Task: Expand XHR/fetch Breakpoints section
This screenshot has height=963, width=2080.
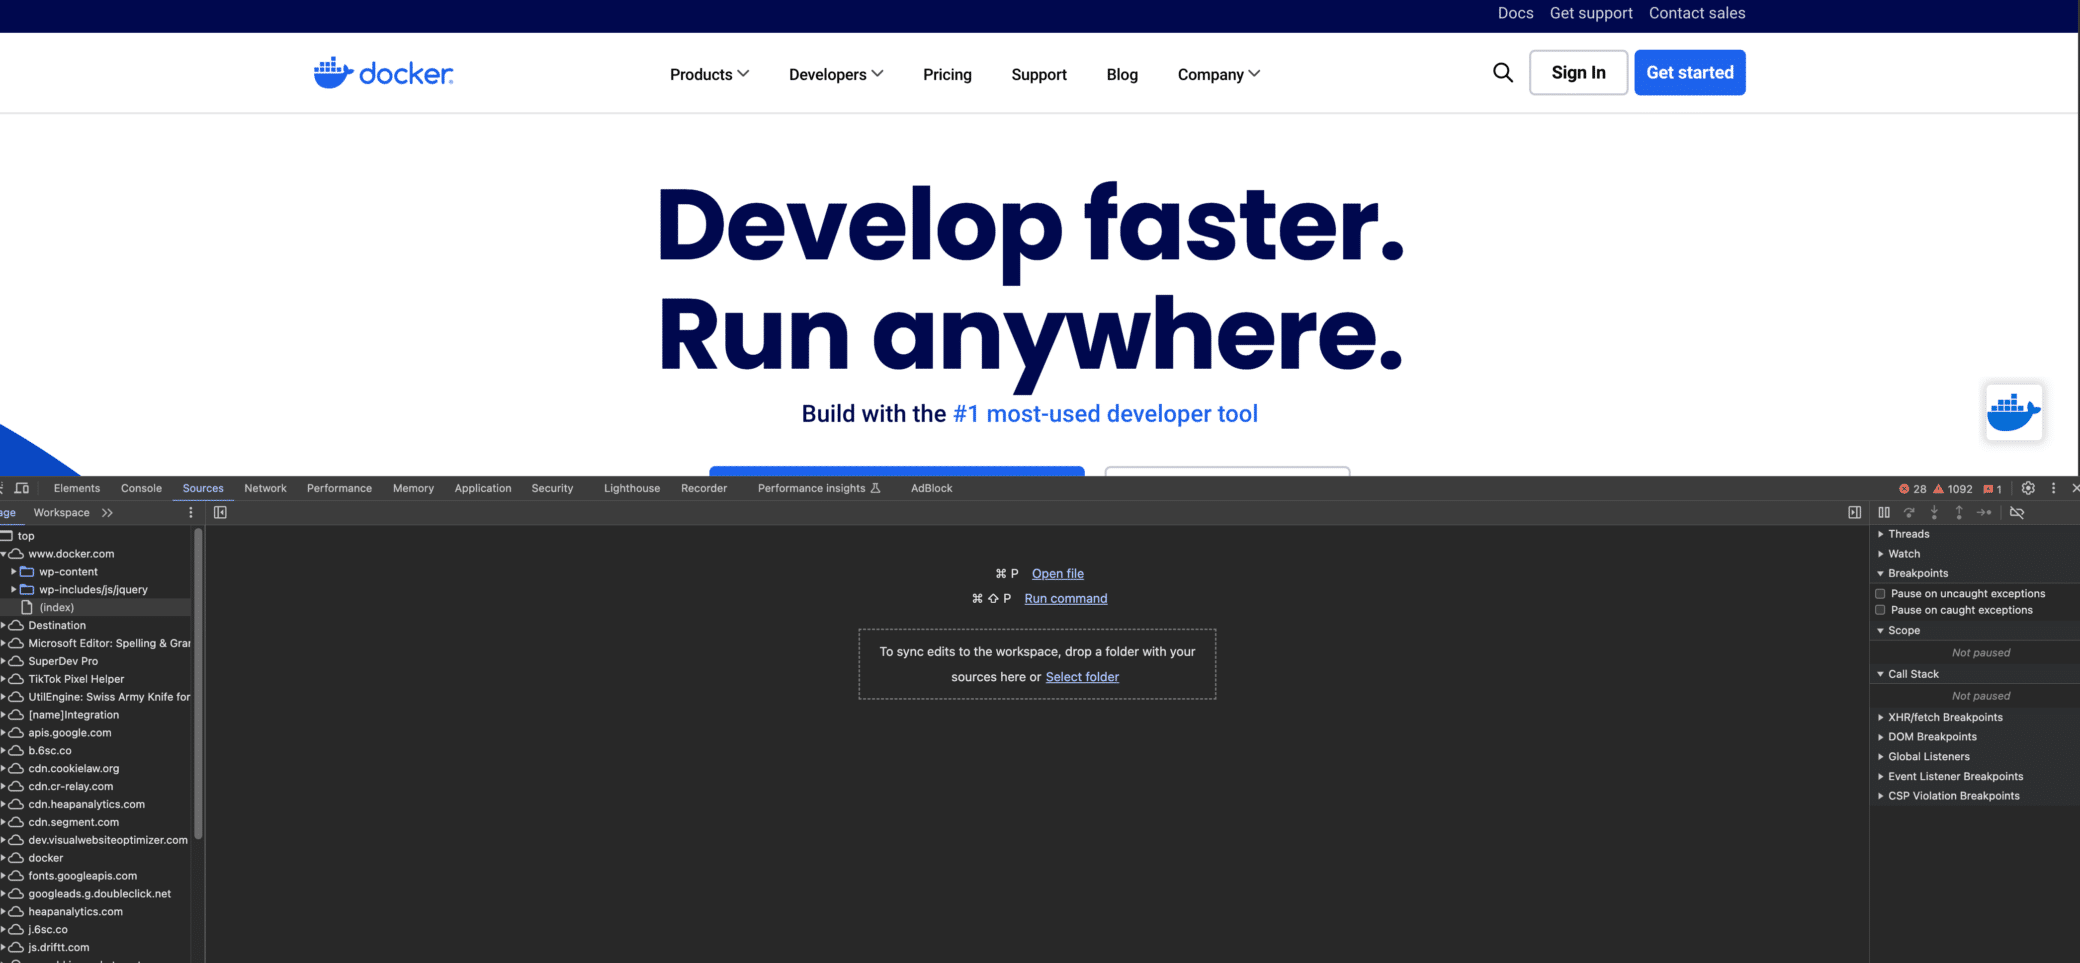Action: [1940, 717]
